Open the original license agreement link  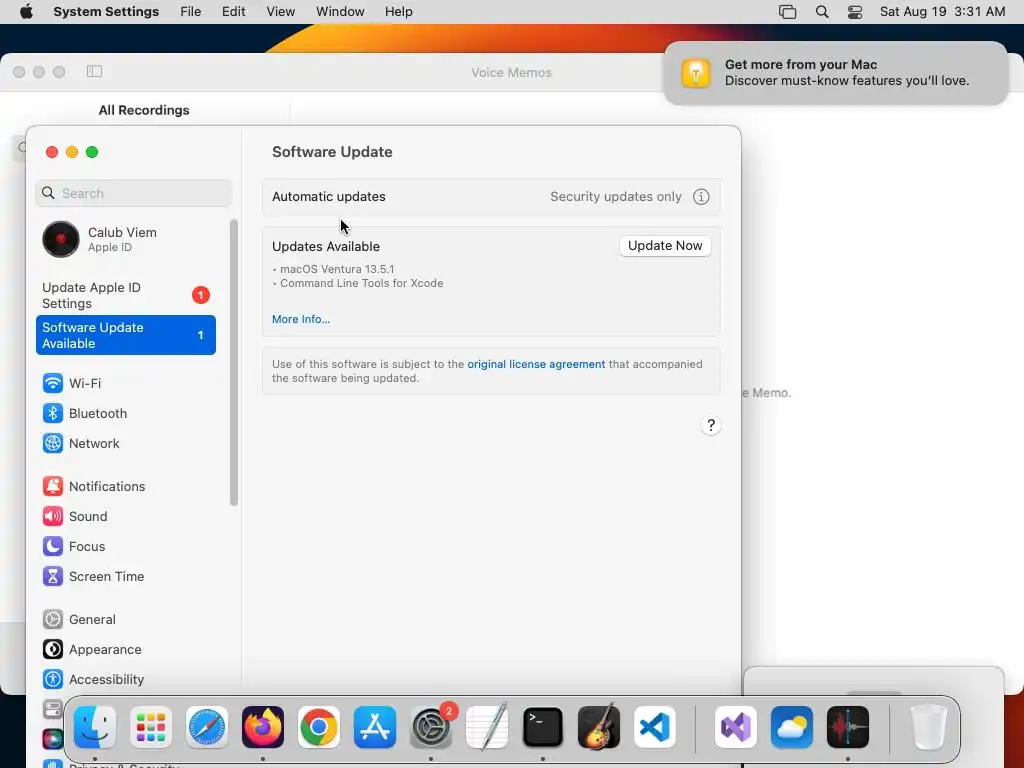click(536, 364)
